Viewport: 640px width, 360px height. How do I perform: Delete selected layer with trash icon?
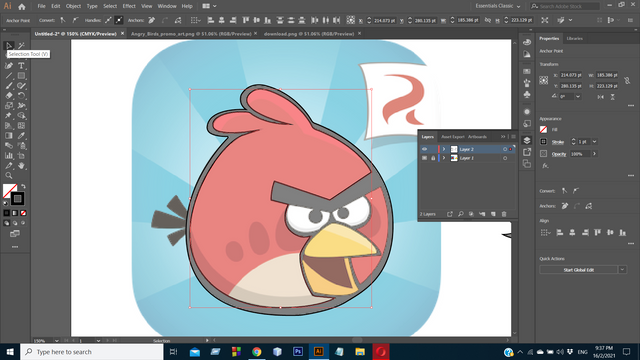click(x=504, y=214)
